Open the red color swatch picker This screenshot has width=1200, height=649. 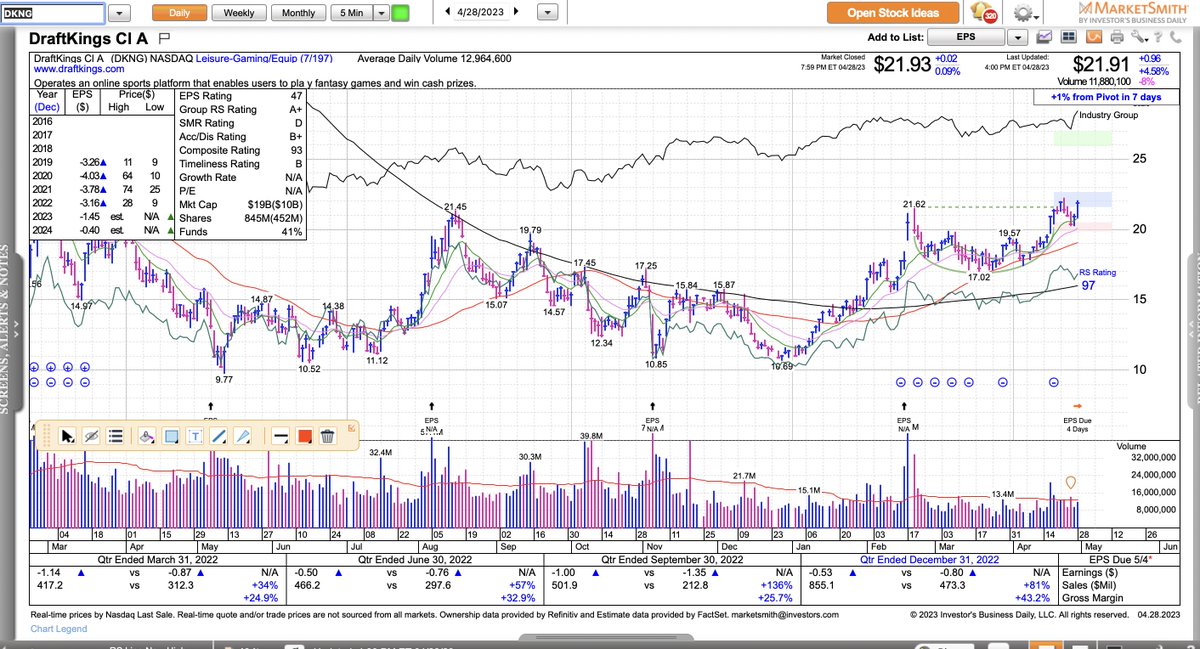pyautogui.click(x=305, y=436)
